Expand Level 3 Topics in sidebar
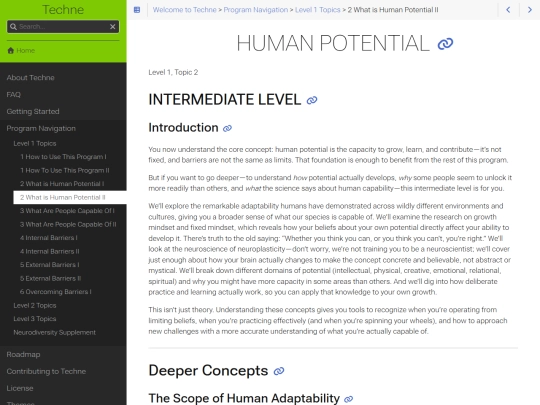The image size is (540, 405). coord(35,319)
